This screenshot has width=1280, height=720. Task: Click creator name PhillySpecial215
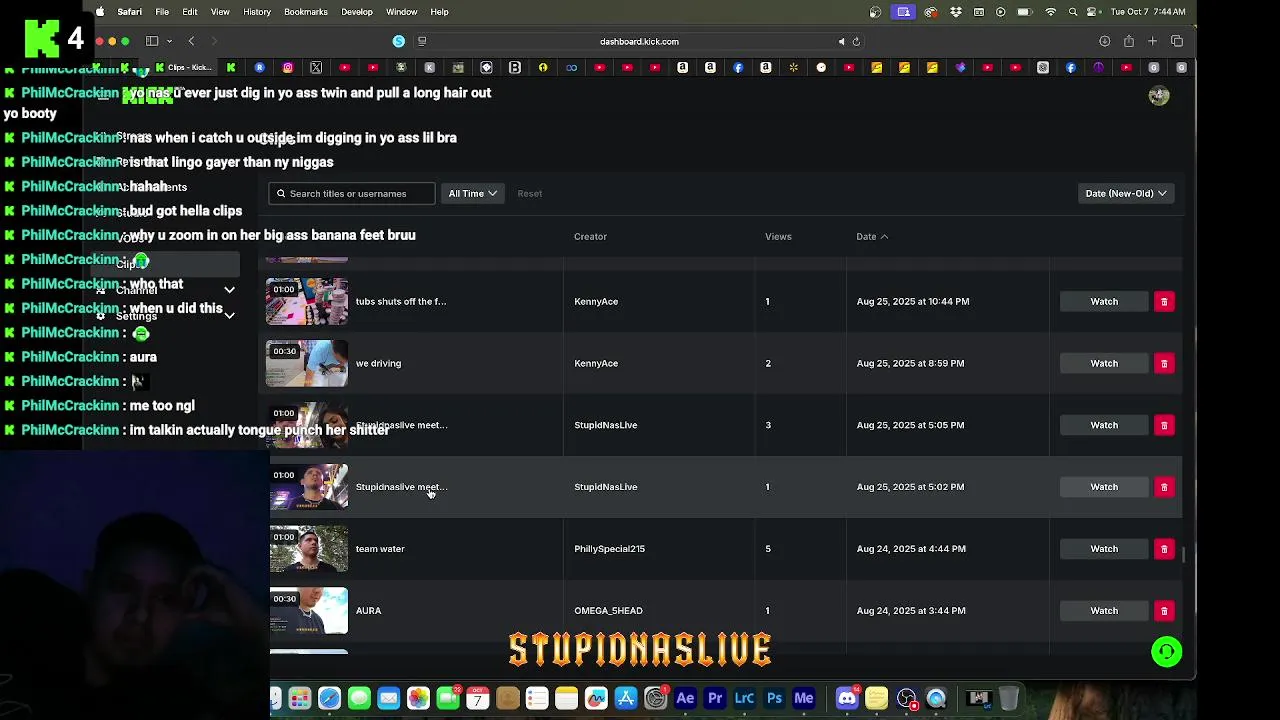click(x=609, y=549)
